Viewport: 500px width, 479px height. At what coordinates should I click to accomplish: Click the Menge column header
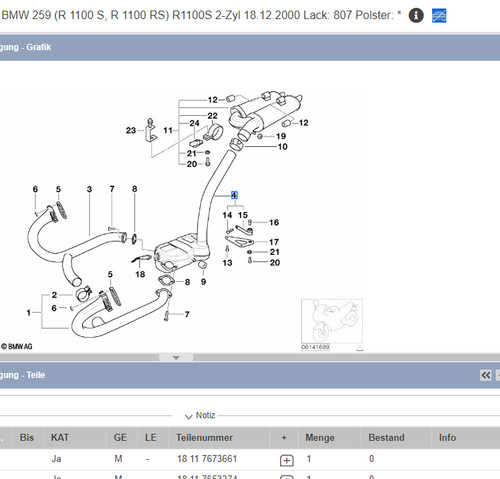point(320,438)
